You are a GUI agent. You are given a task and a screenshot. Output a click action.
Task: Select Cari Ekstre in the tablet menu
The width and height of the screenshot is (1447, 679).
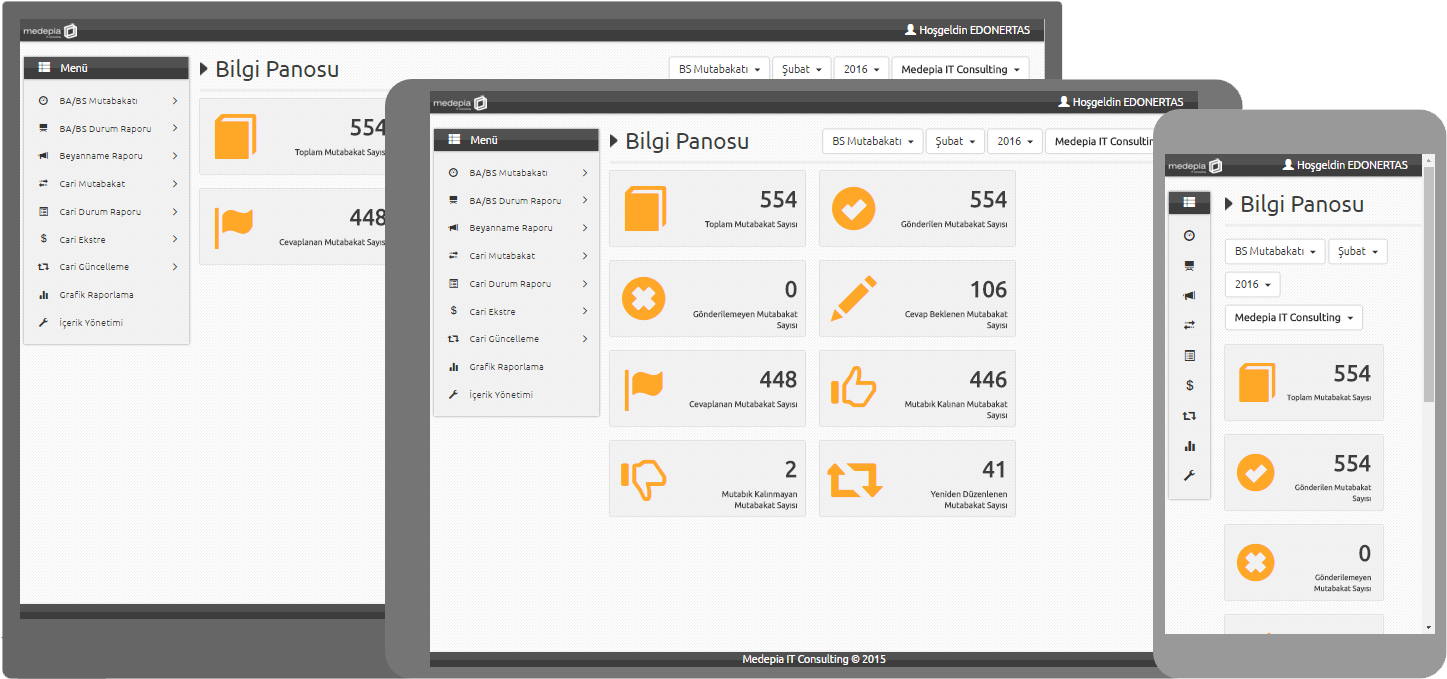[x=492, y=312]
